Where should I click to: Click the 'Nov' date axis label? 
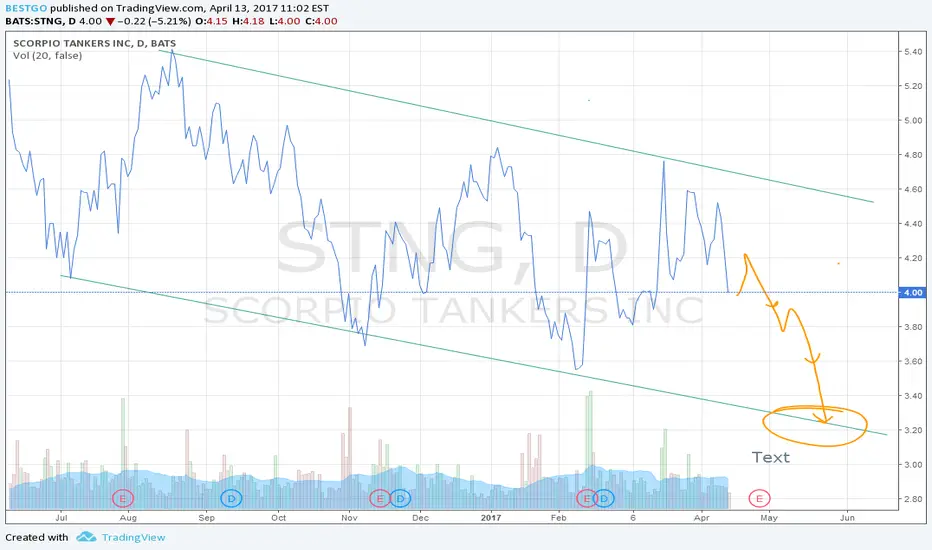click(350, 518)
